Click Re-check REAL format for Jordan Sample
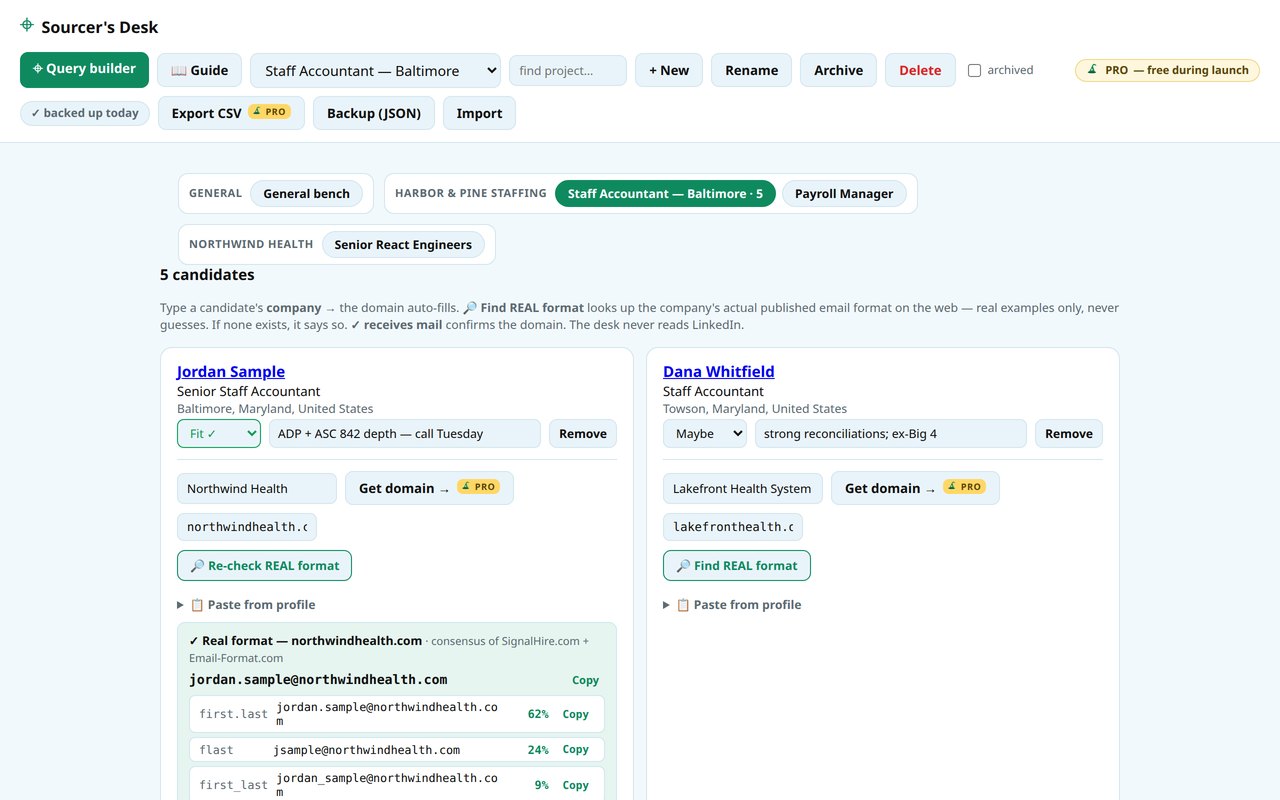 tap(264, 565)
